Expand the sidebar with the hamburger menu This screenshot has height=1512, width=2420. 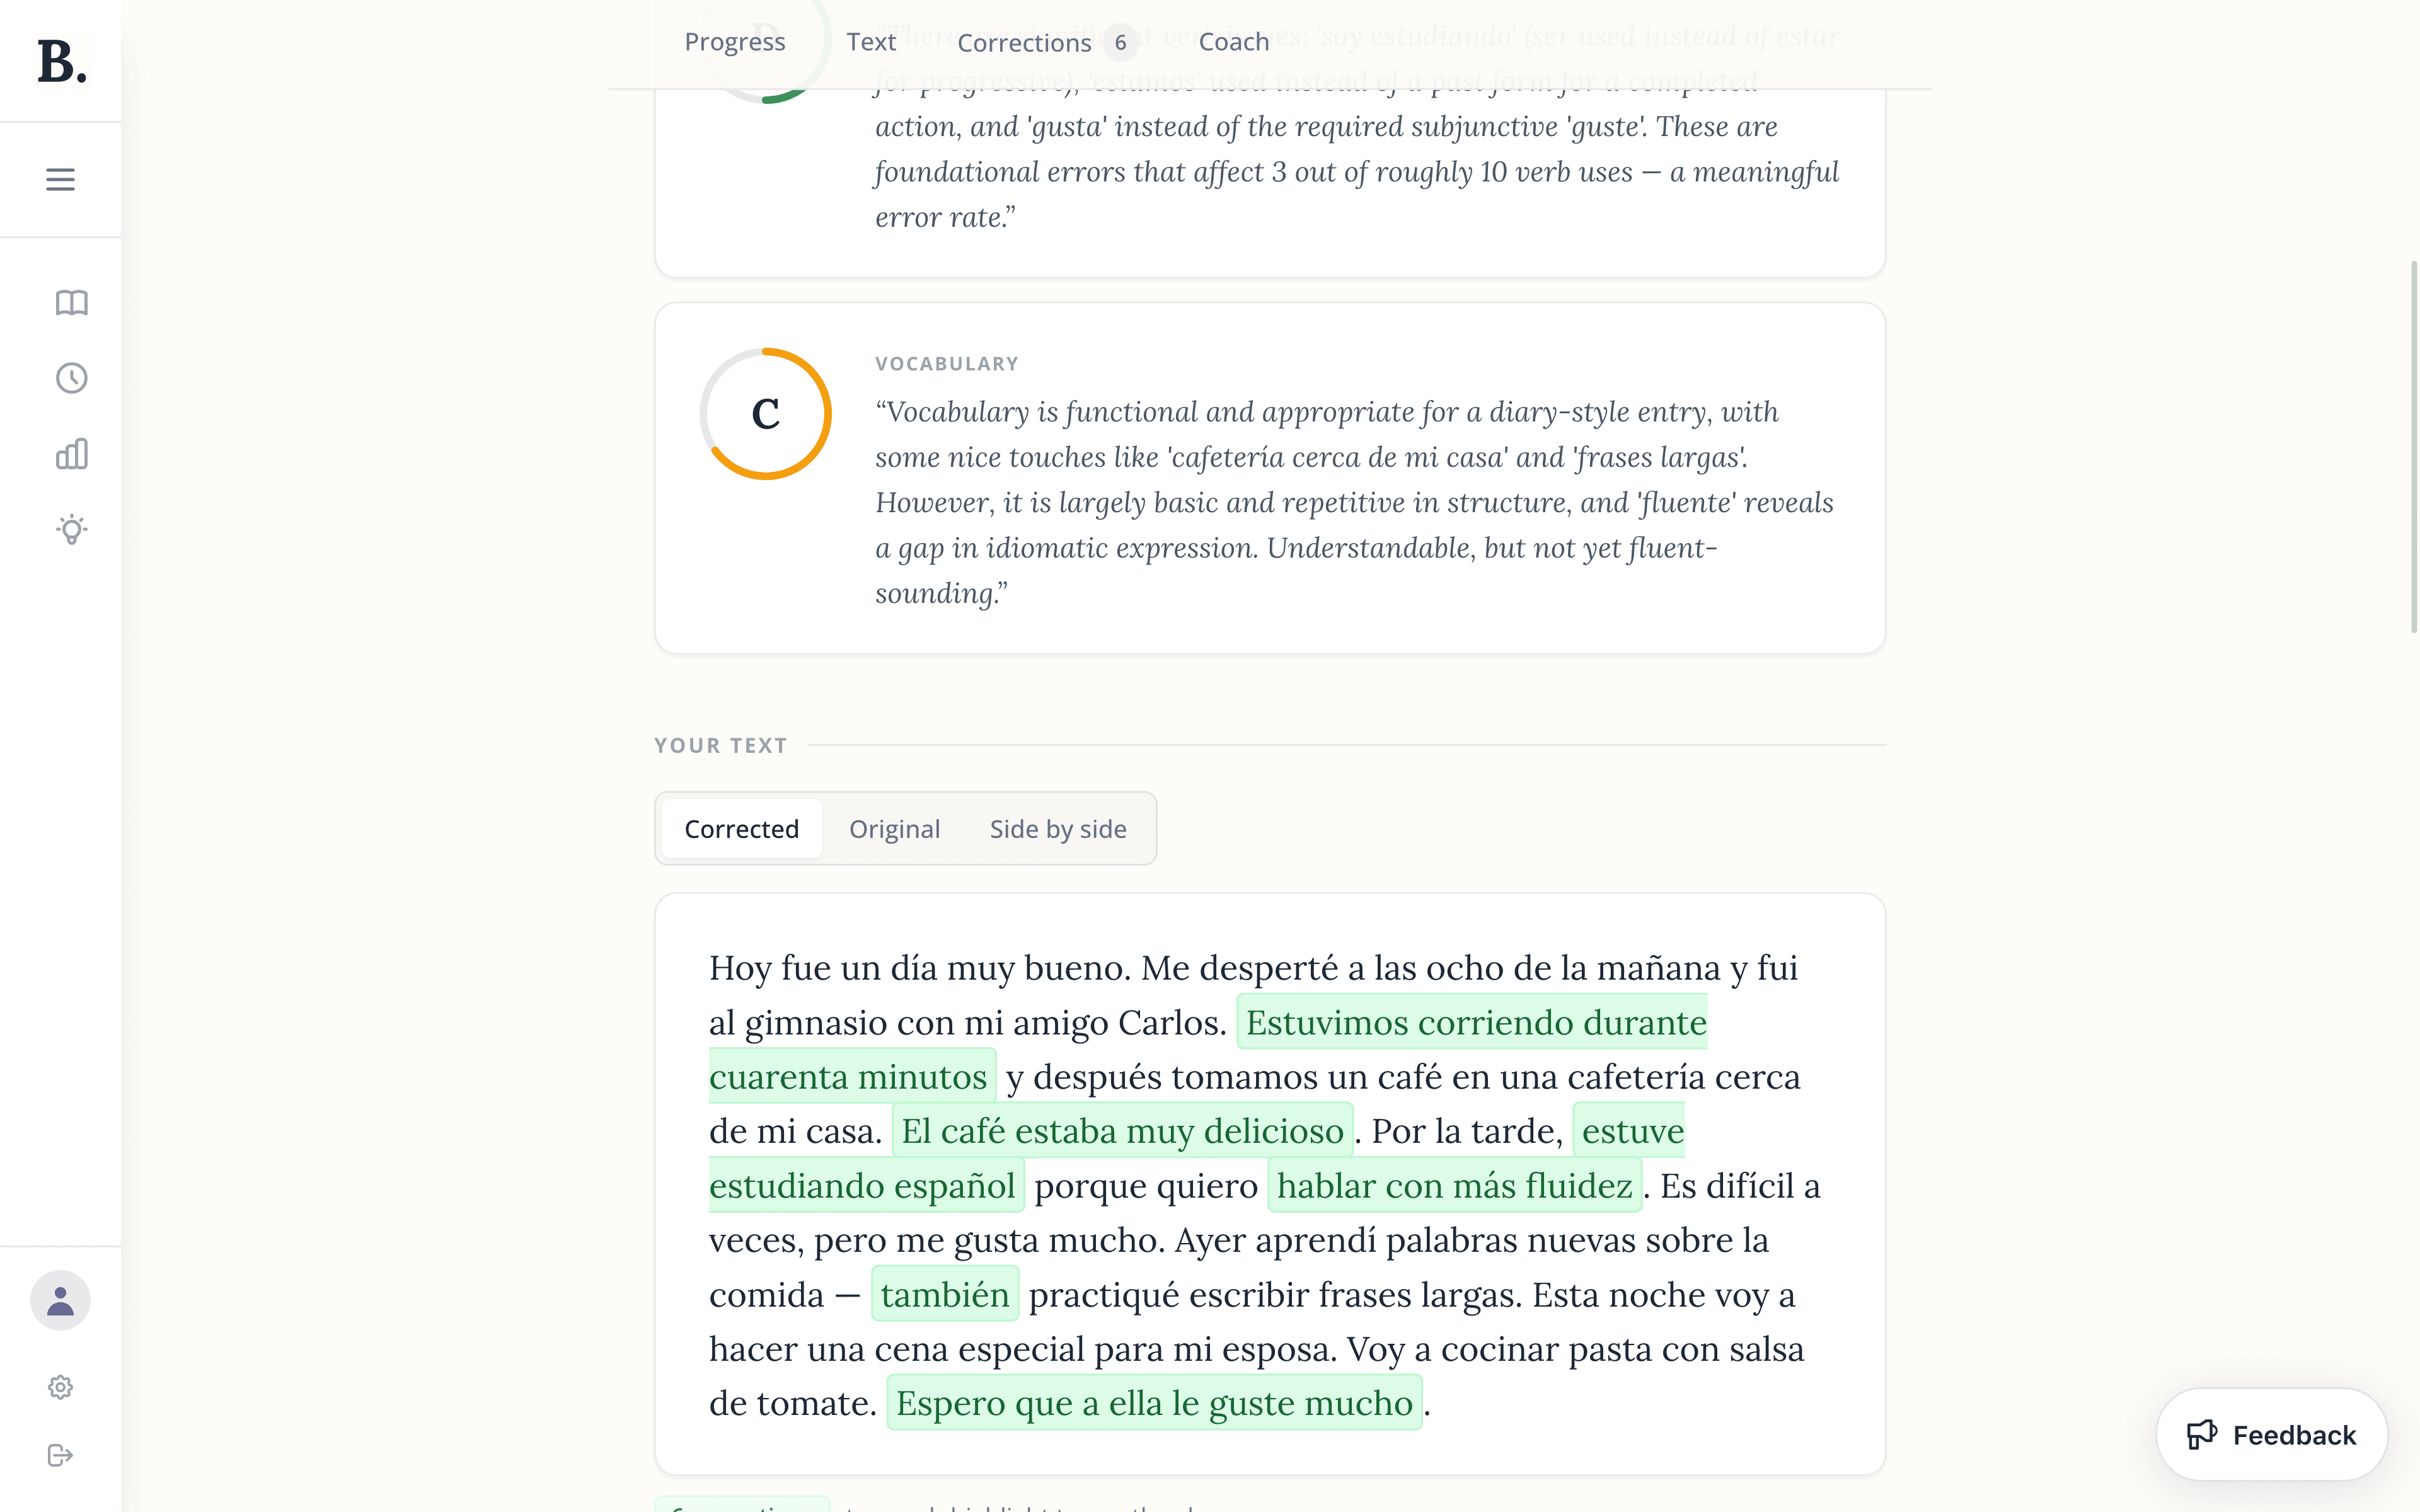point(60,179)
